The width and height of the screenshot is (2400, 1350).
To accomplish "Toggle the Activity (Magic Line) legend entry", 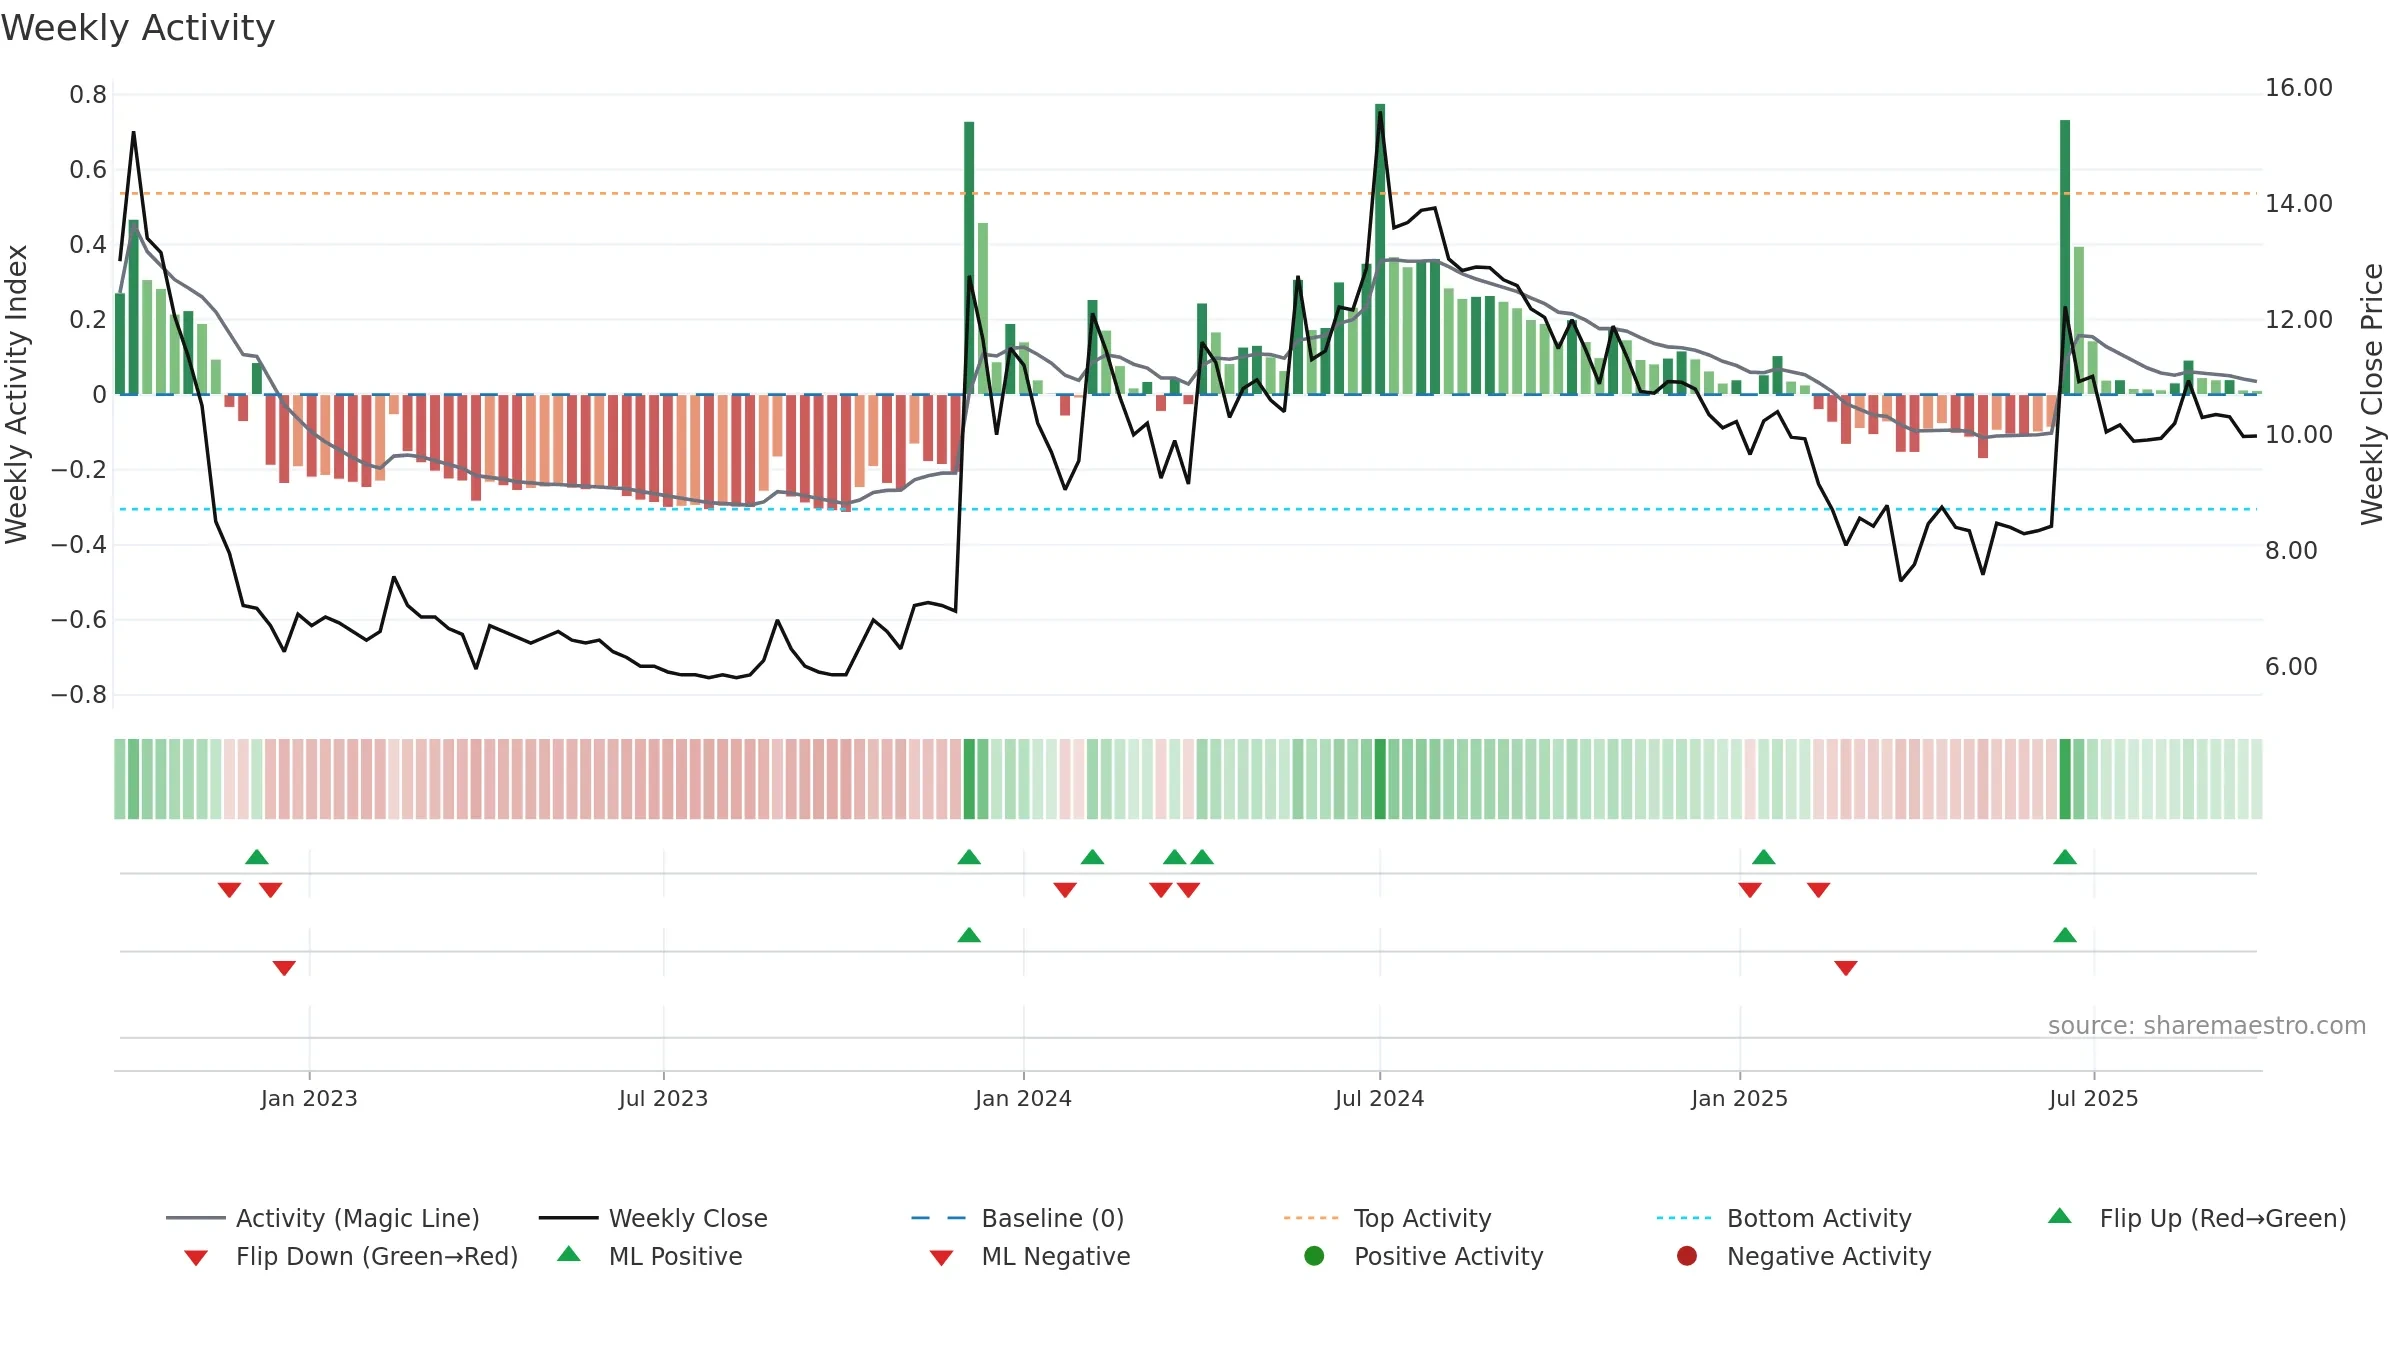I will coord(323,1218).
